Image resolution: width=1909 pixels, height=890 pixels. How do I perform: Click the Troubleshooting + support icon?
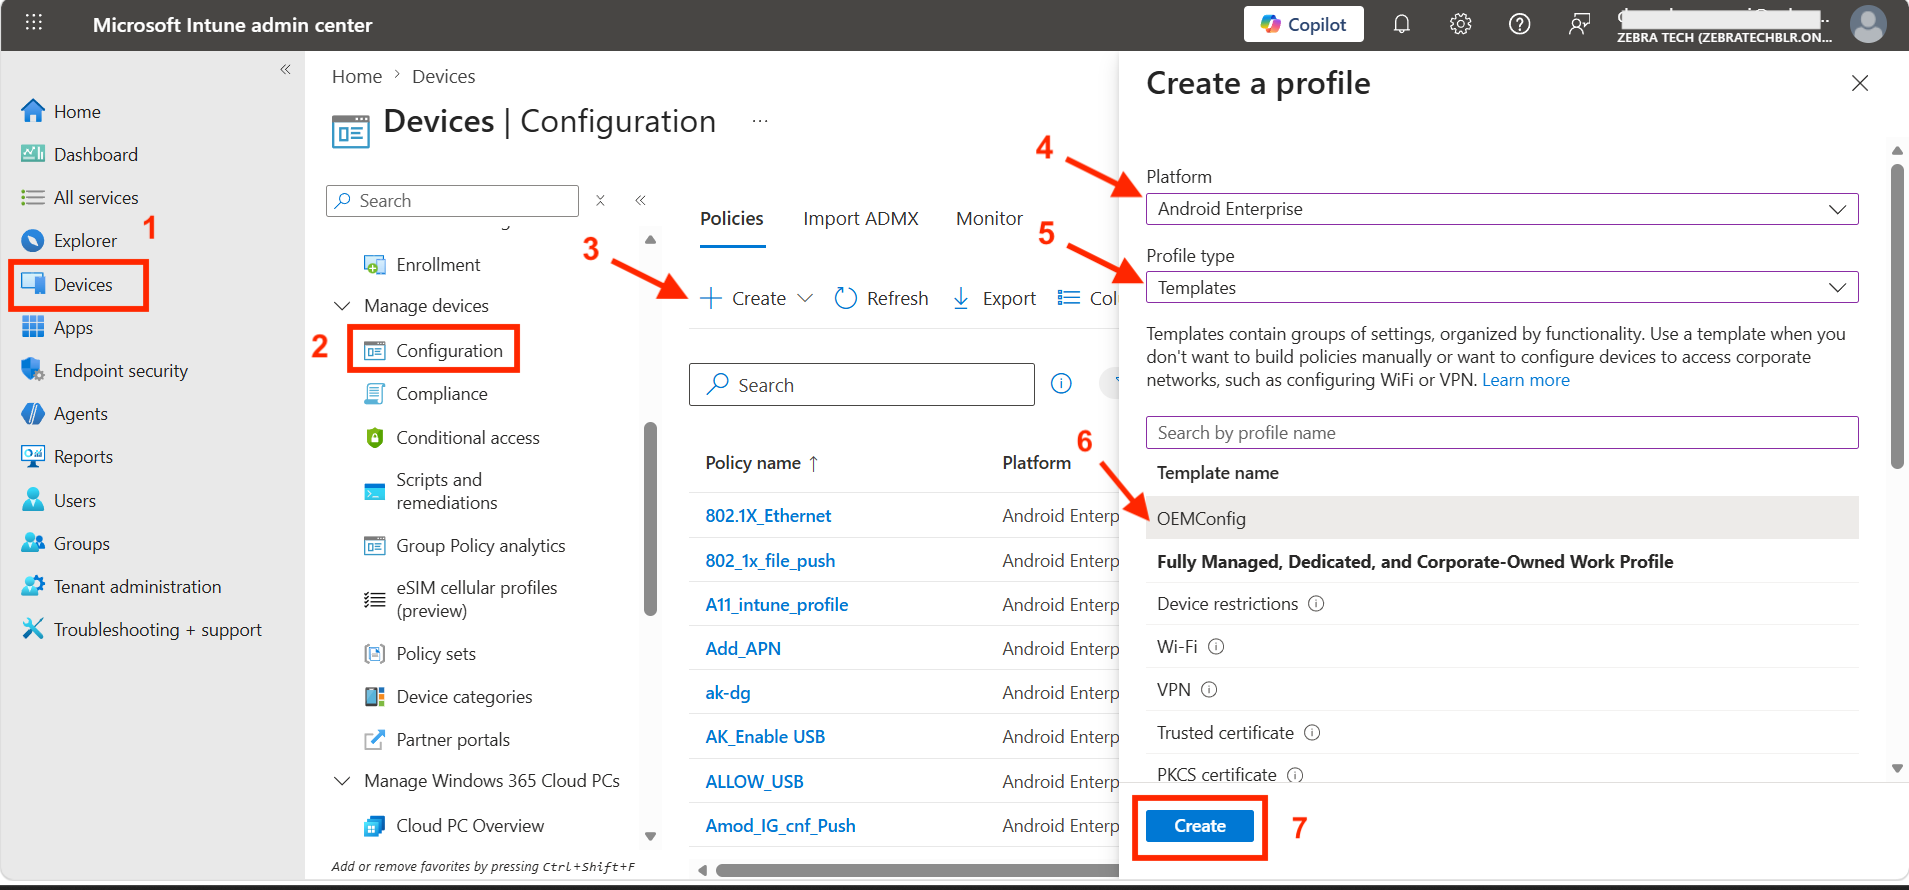(33, 629)
